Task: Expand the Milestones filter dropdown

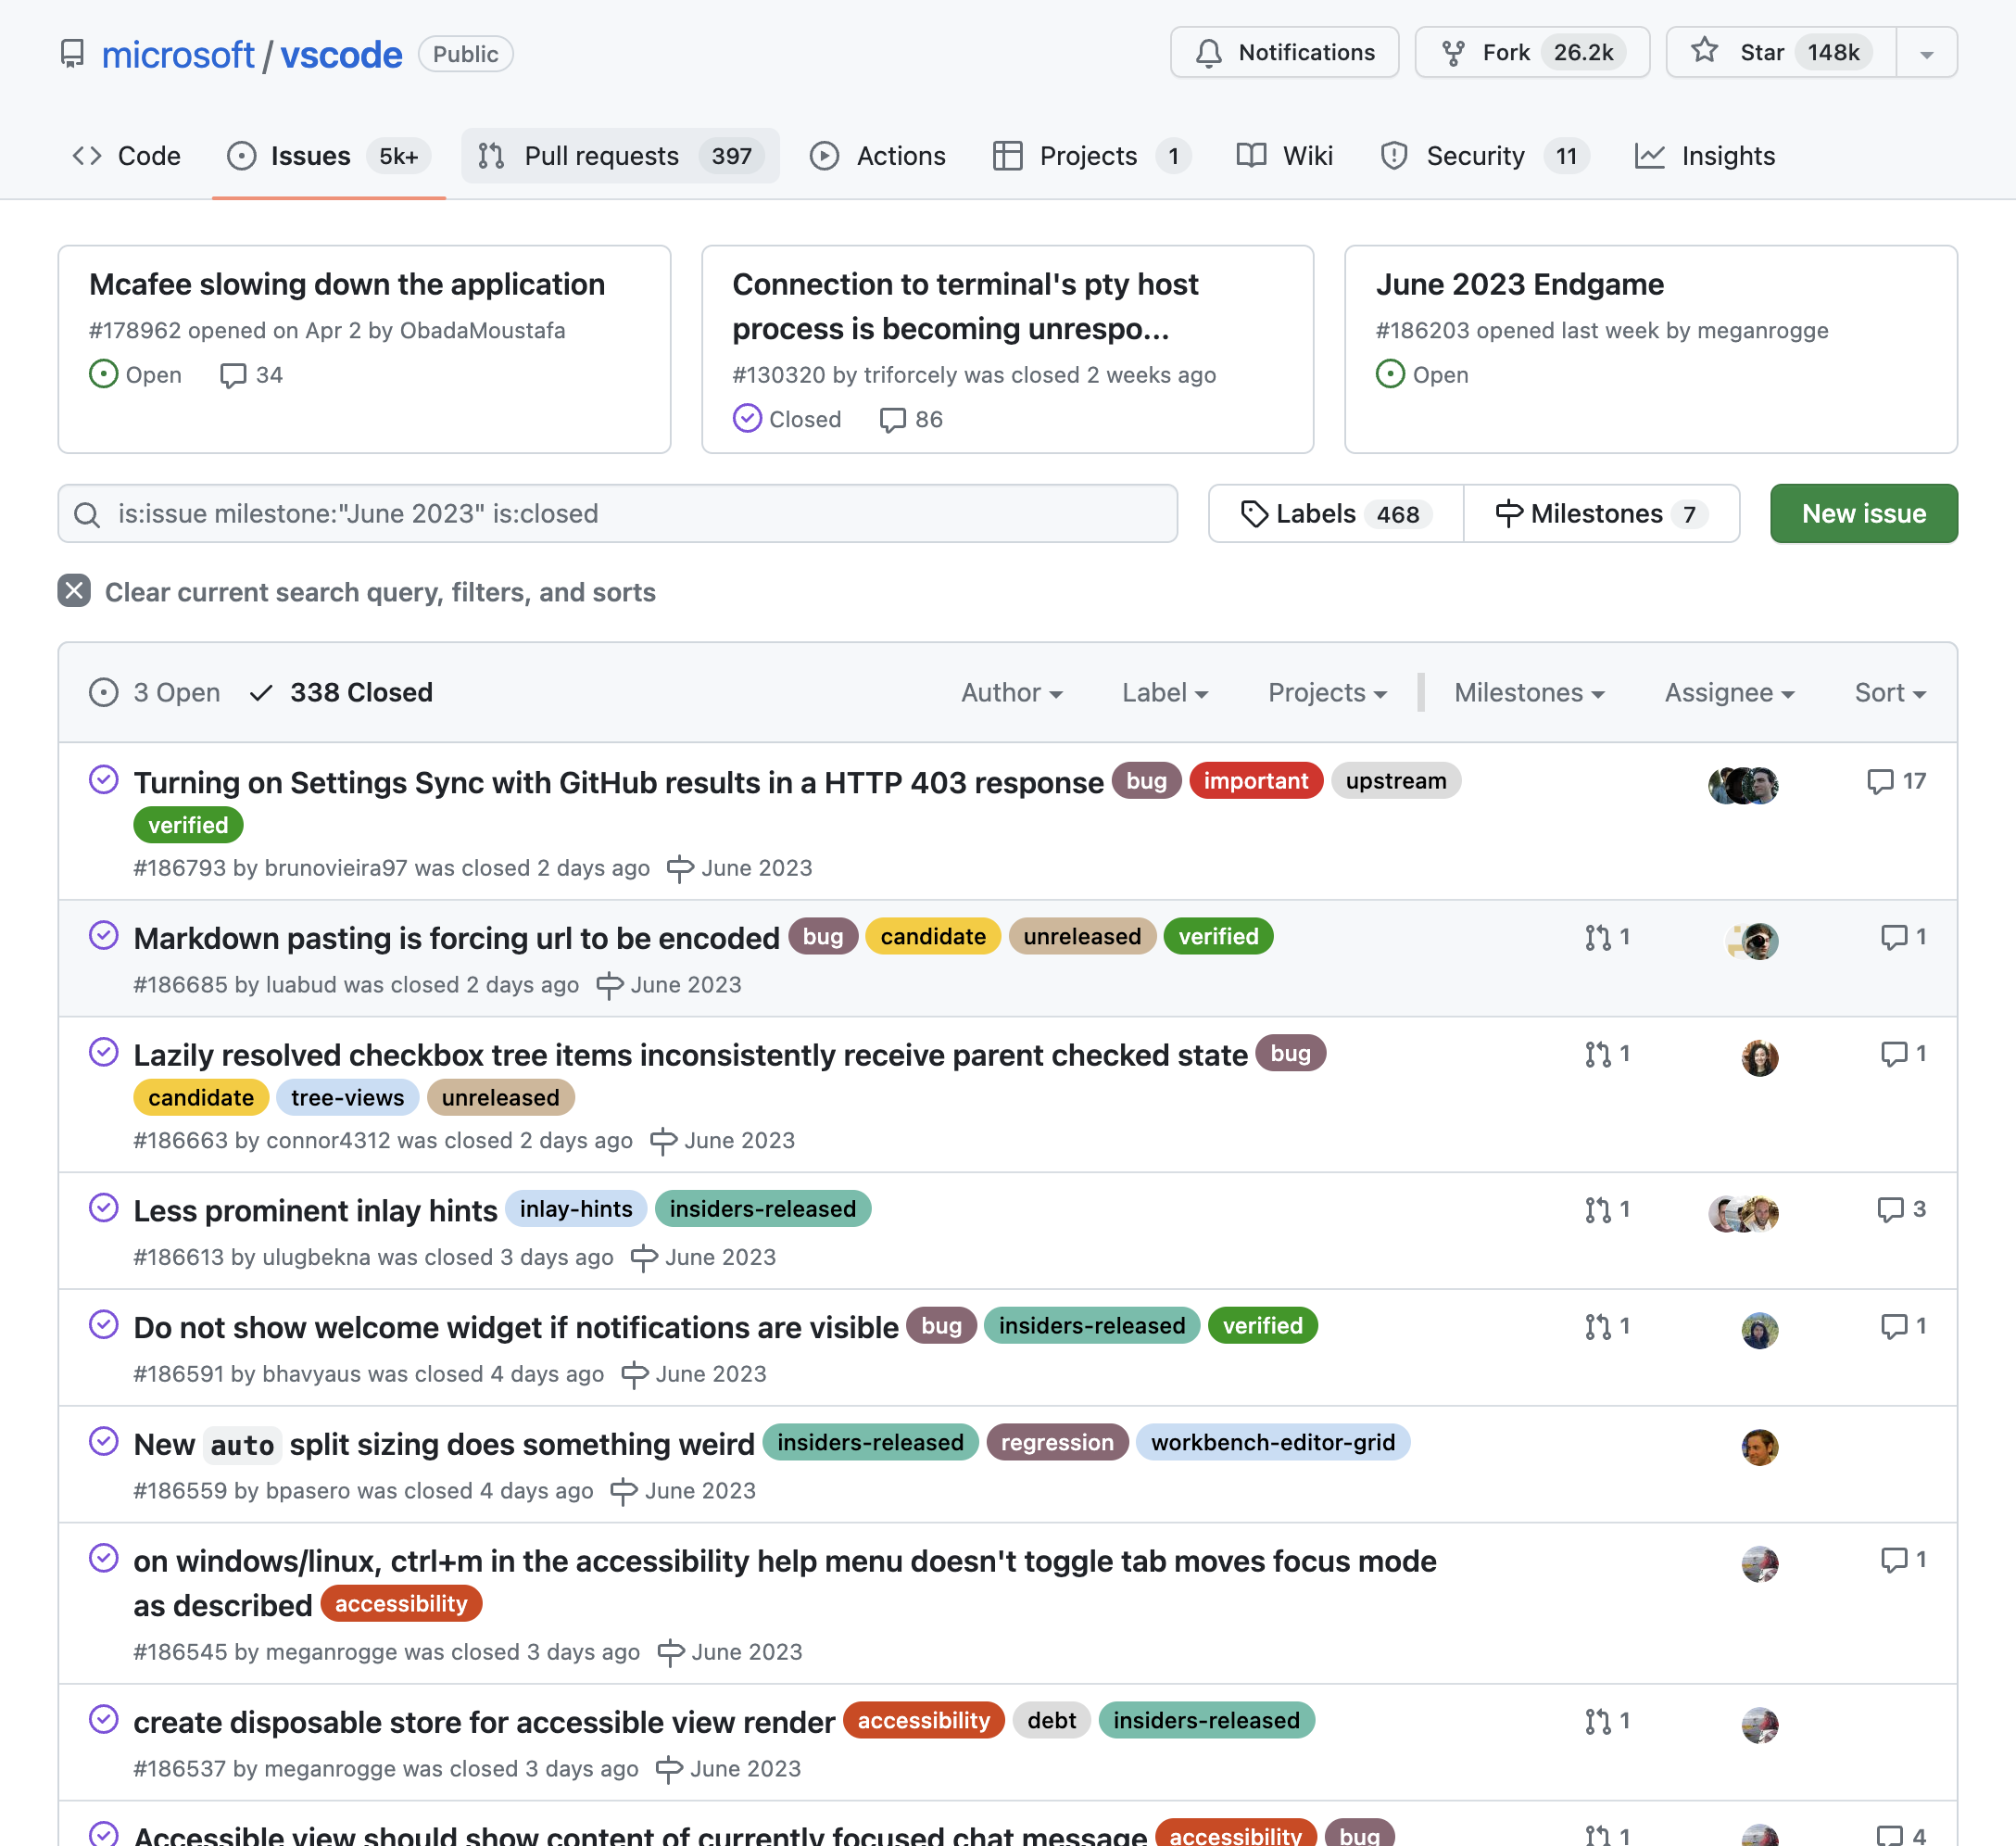Action: pyautogui.click(x=1529, y=692)
